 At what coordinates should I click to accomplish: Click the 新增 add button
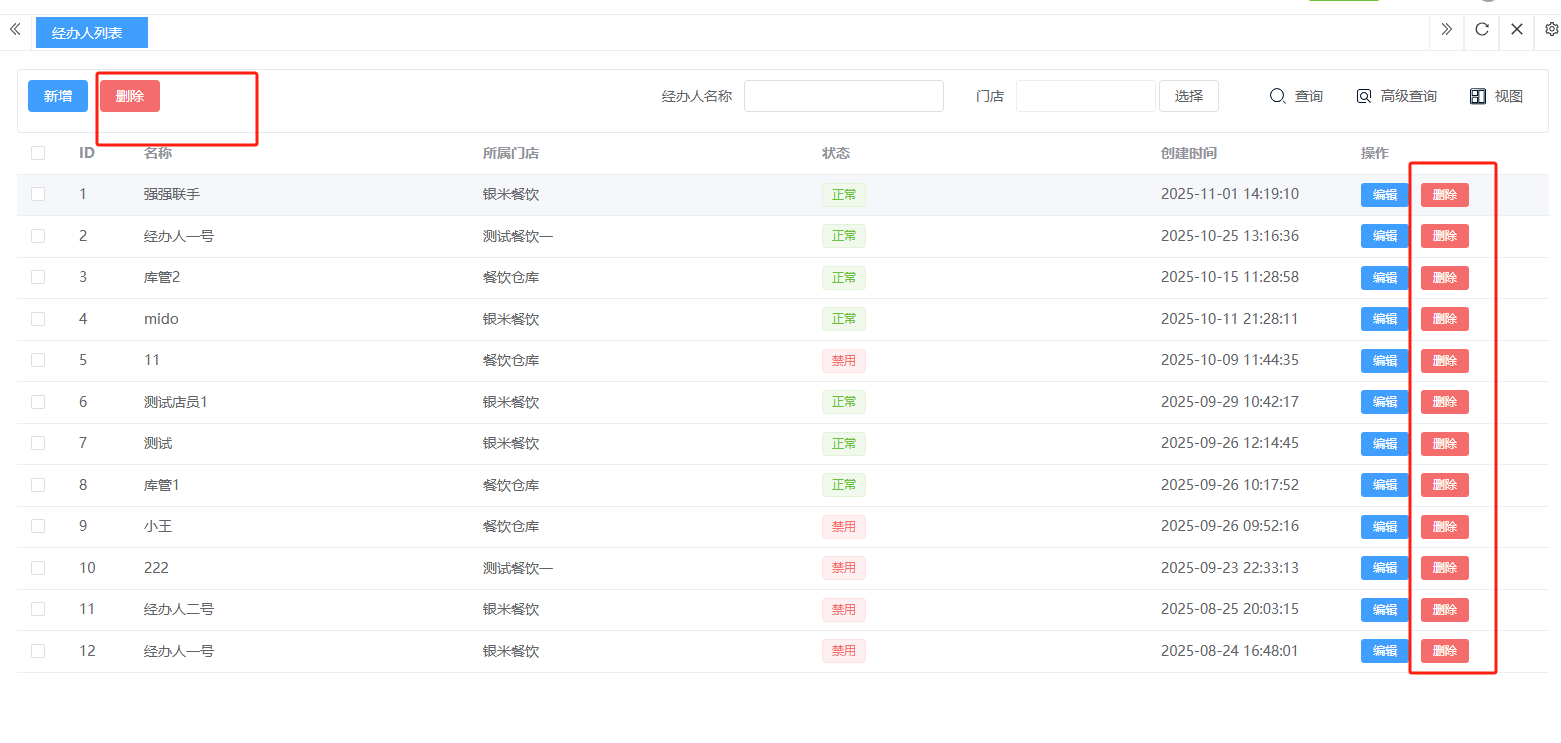58,96
